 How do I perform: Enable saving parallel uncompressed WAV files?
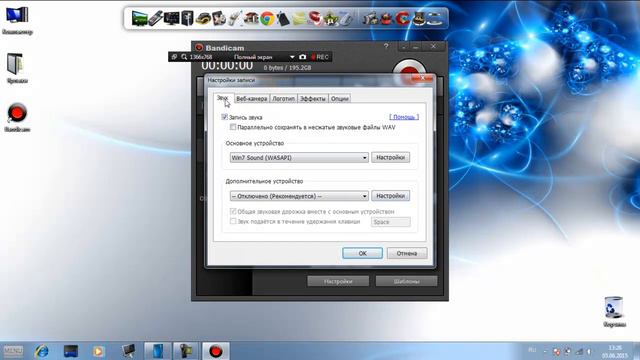click(x=233, y=127)
